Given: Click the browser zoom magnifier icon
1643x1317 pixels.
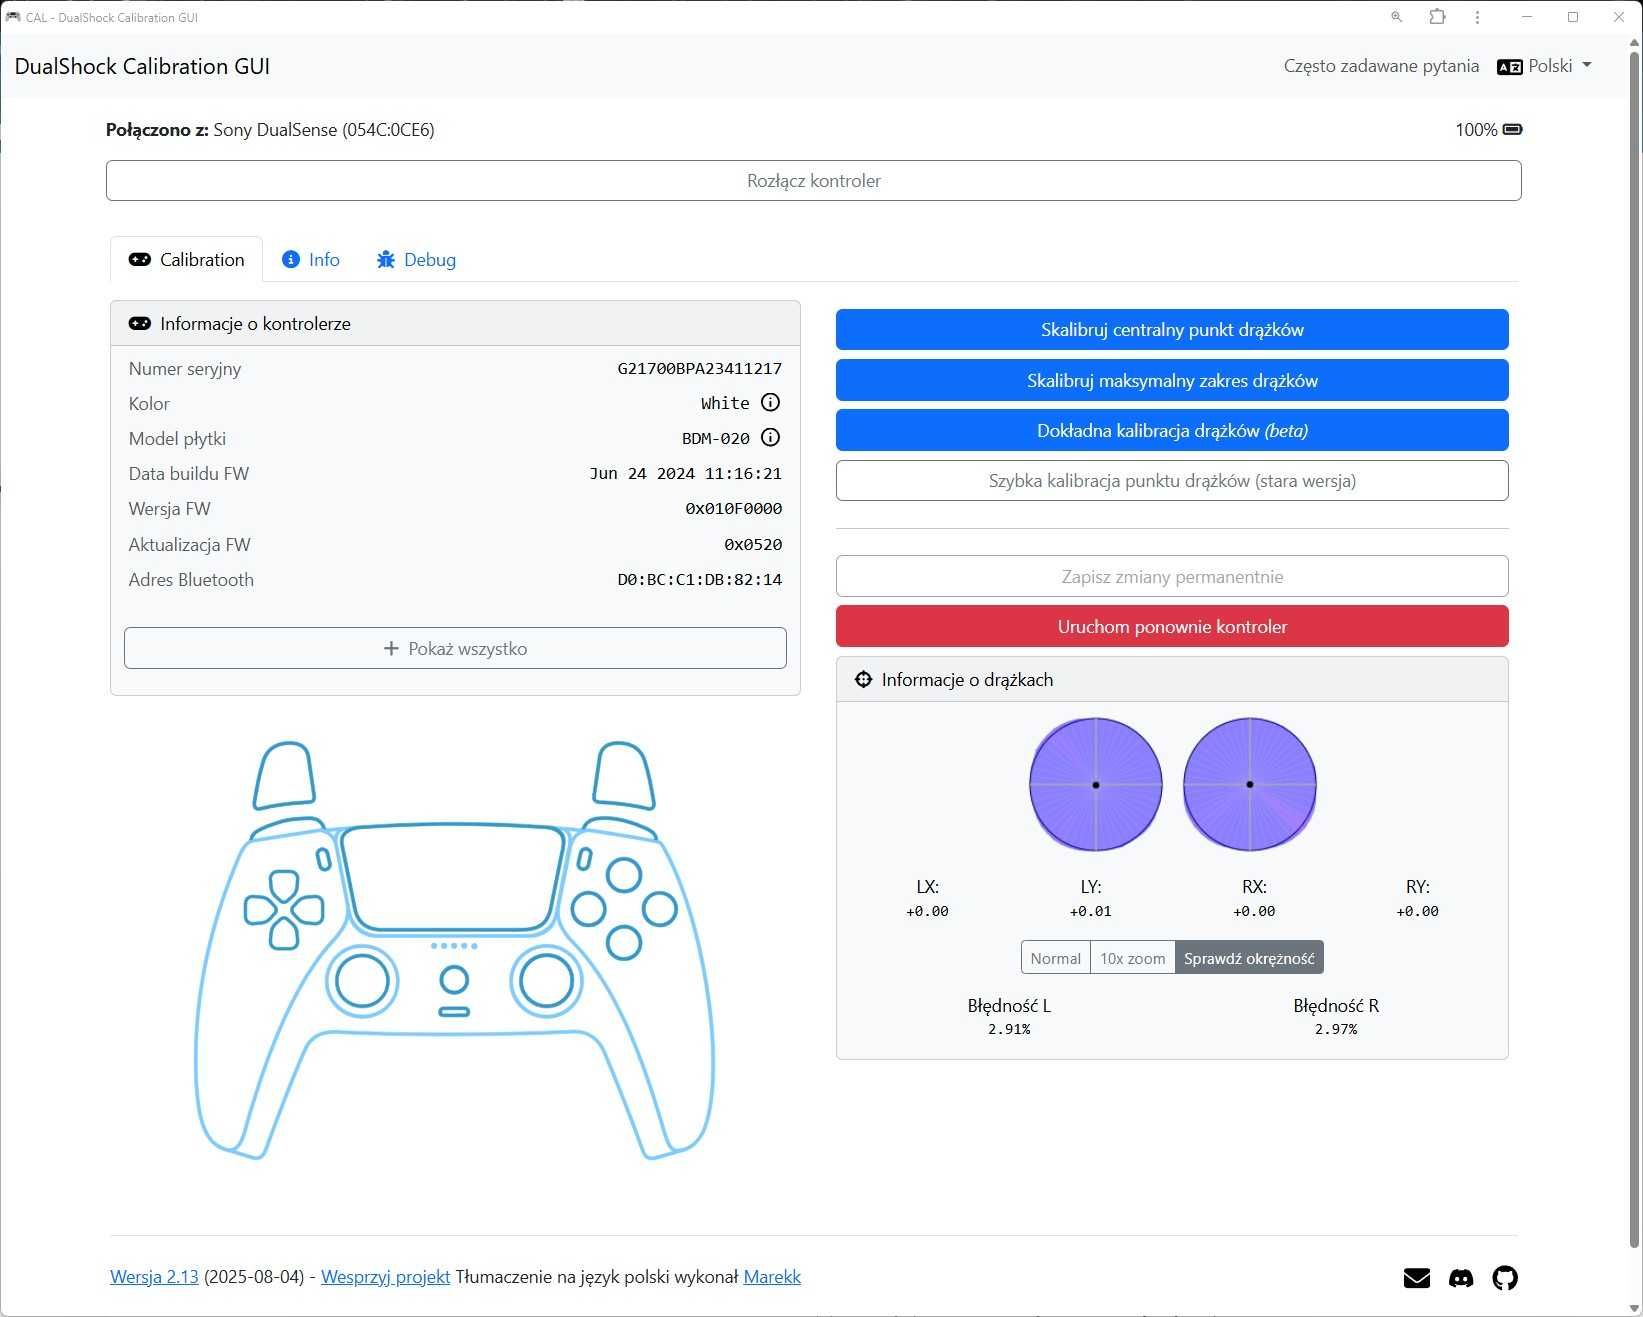Looking at the screenshot, I should tap(1397, 17).
